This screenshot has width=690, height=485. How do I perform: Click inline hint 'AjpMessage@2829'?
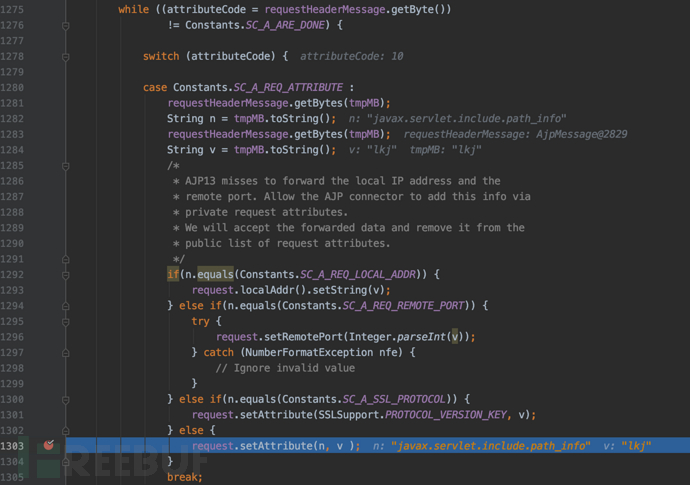(x=581, y=134)
